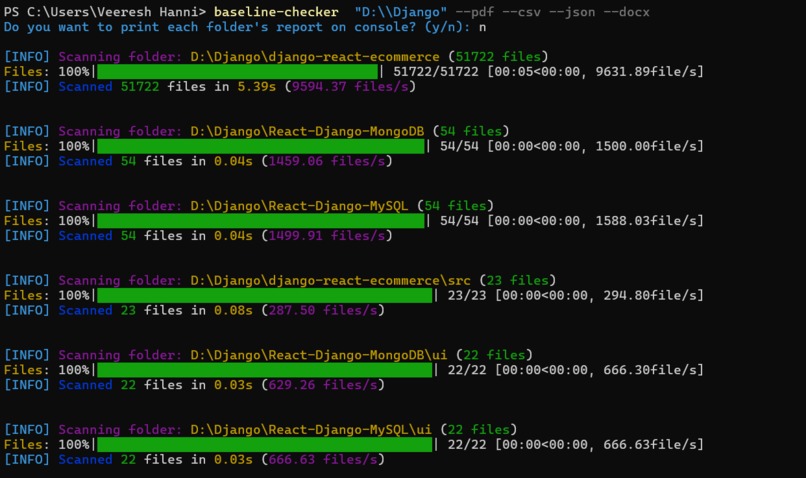Click the 629.26 files/s summary
Screen dimensions: 806x478
[x=323, y=384]
